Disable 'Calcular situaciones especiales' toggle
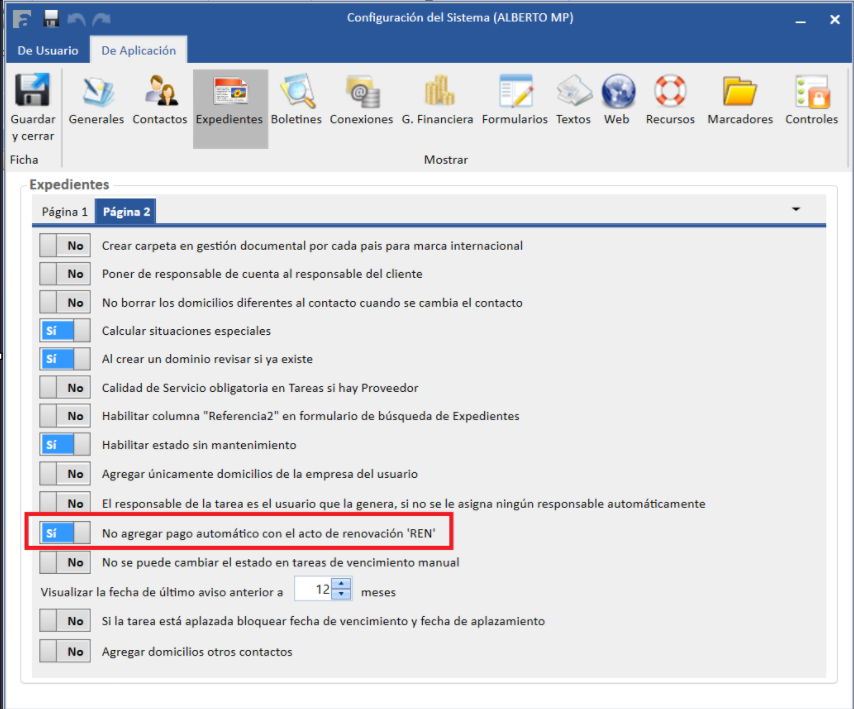 click(x=64, y=331)
